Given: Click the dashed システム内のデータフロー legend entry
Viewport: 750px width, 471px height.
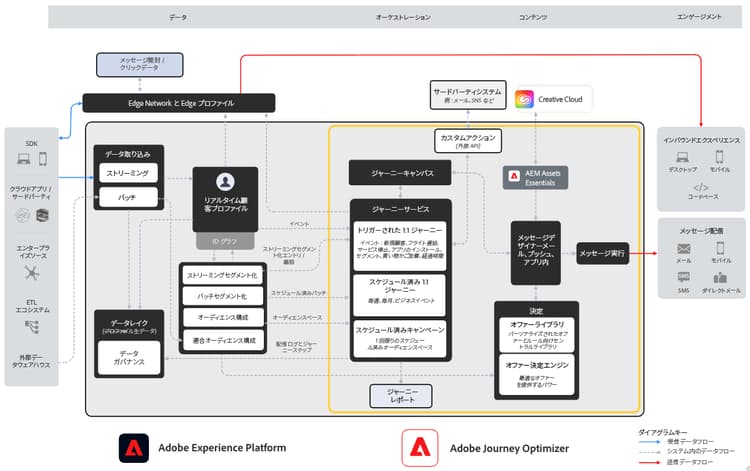Looking at the screenshot, I should point(687,451).
